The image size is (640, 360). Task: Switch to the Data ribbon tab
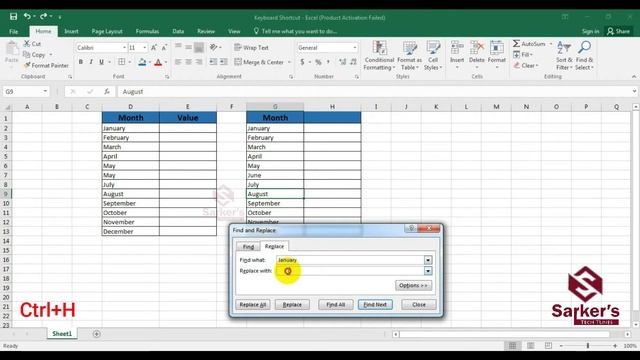click(x=178, y=31)
